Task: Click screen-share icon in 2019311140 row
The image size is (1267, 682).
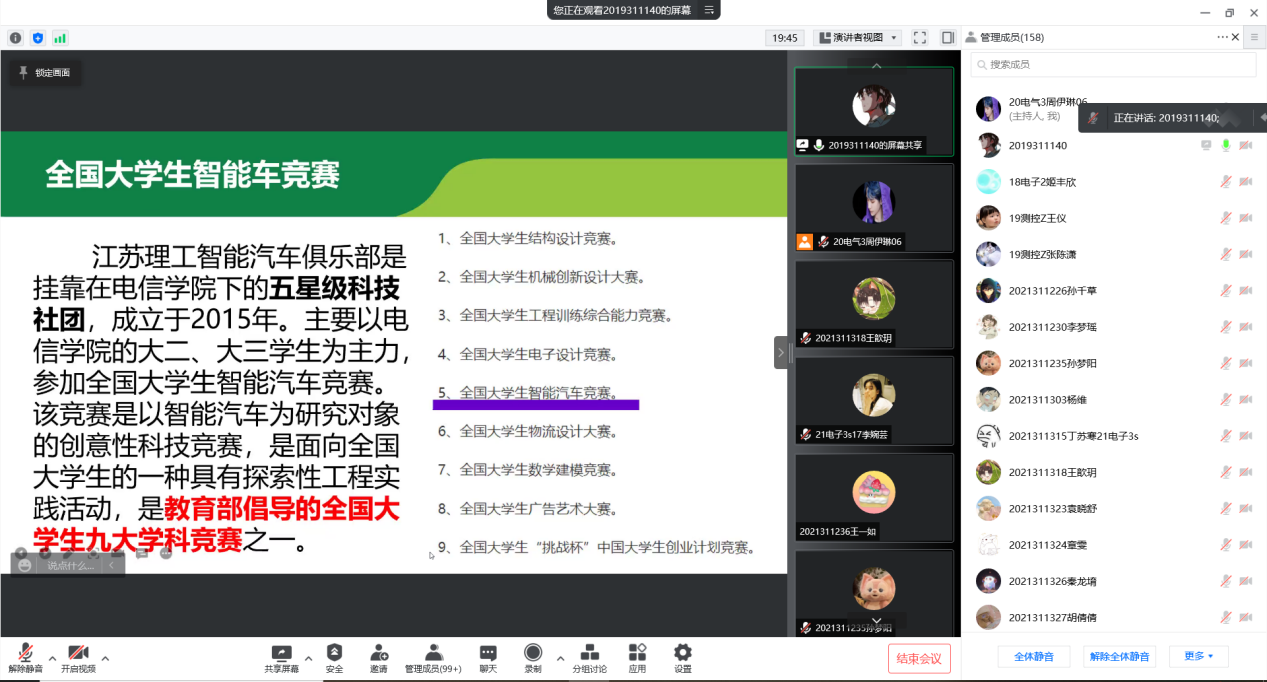Action: pyautogui.click(x=1206, y=145)
